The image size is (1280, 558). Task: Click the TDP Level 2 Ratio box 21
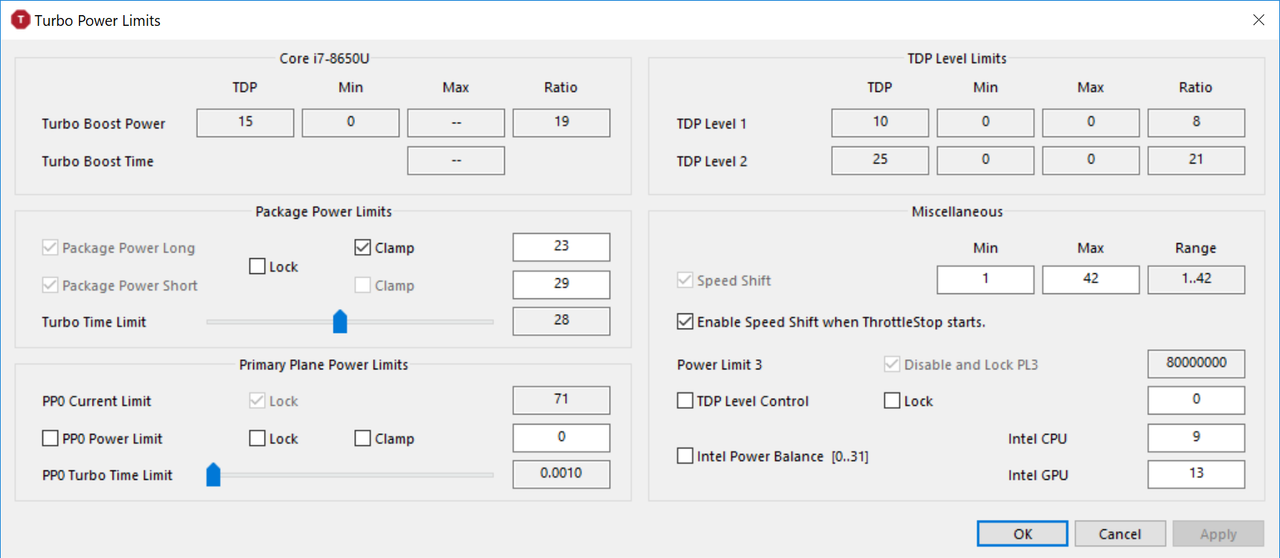point(1196,160)
